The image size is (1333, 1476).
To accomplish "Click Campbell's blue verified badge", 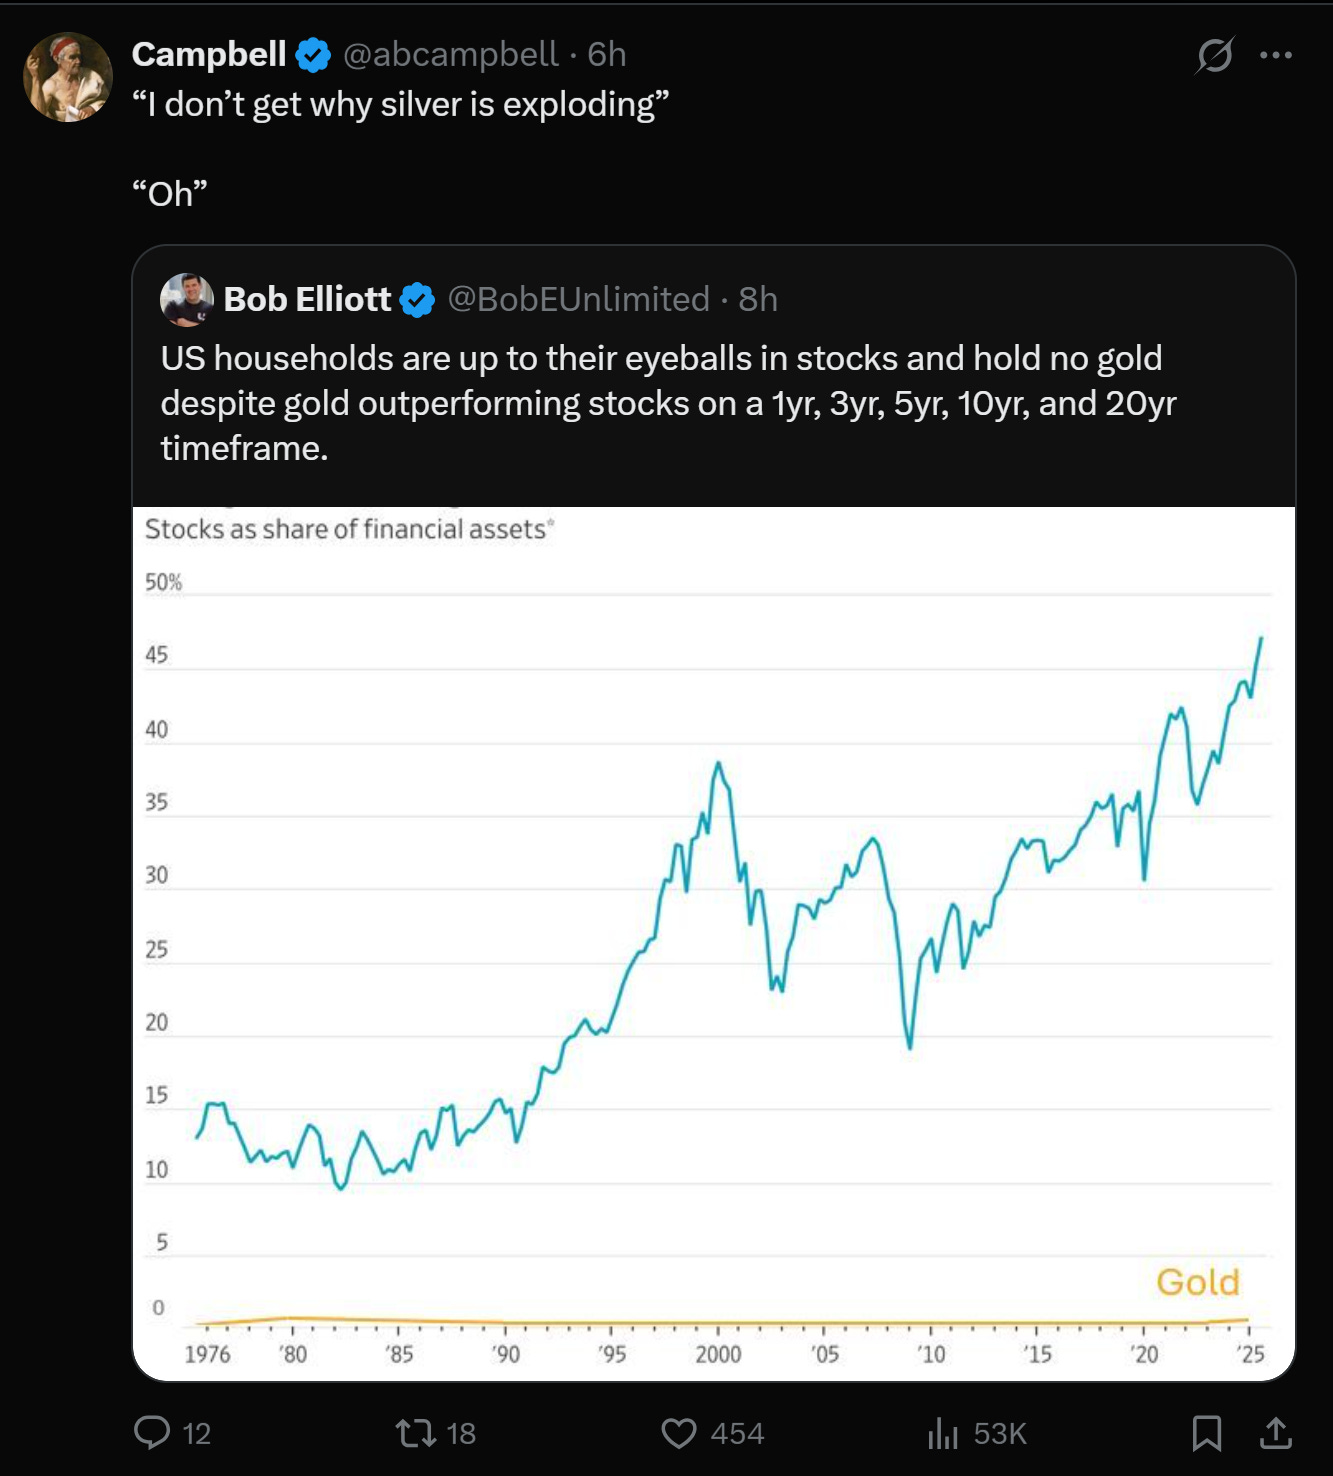I will pos(314,55).
